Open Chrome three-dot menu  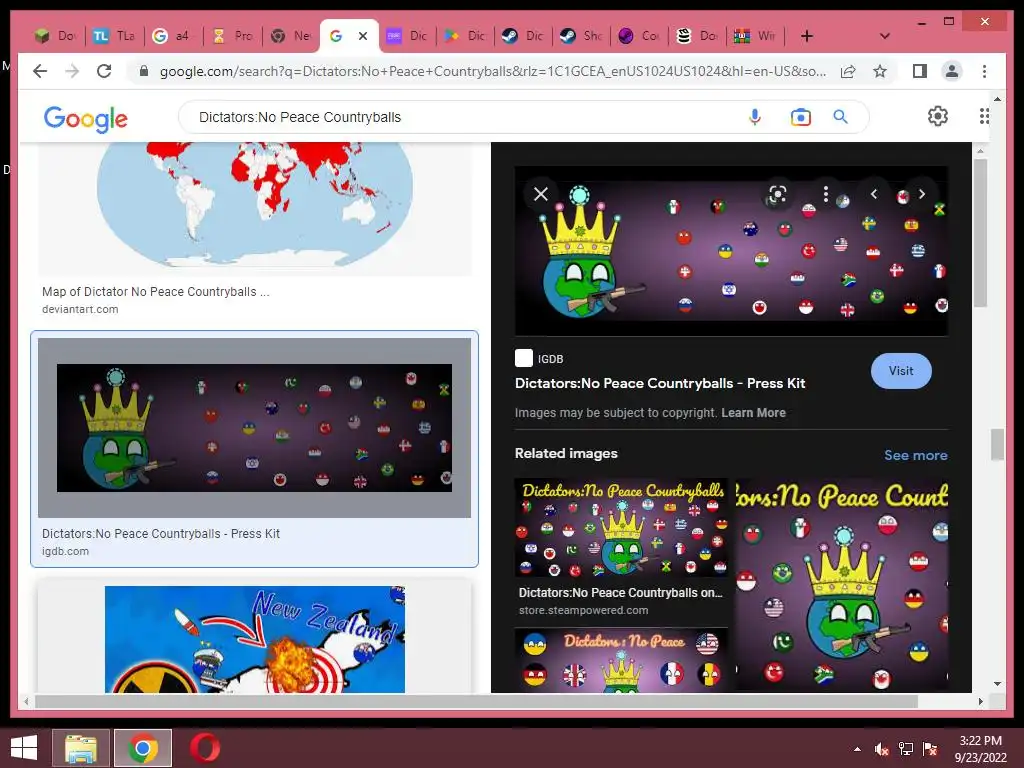(984, 71)
